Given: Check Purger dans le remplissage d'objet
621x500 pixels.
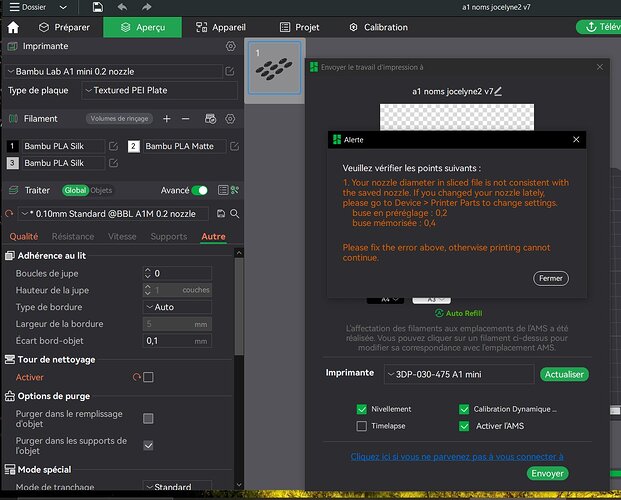Looking at the screenshot, I should pos(148,418).
